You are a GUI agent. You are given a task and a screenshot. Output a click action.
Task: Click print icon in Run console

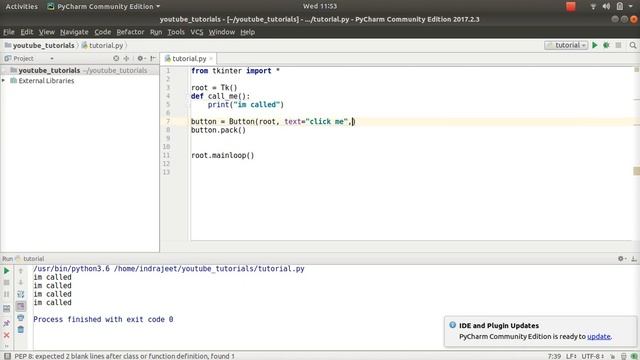click(x=21, y=318)
